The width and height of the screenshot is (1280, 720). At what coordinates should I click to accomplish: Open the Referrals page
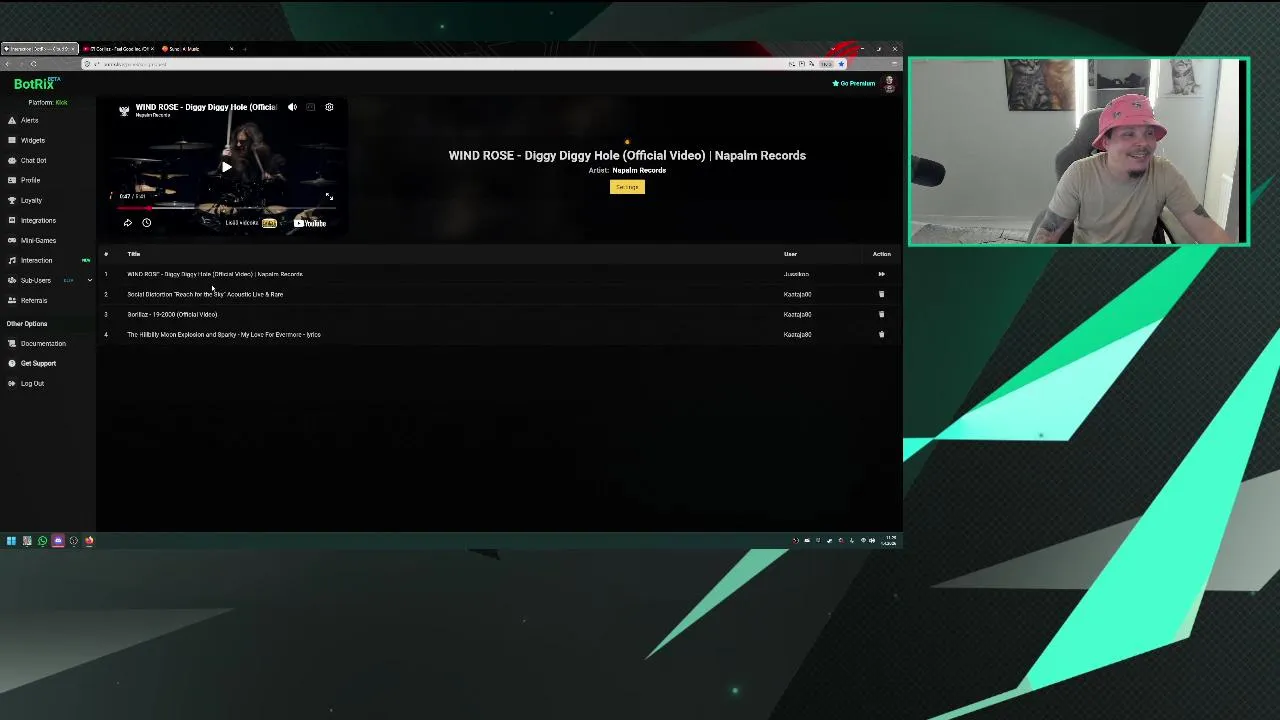click(x=33, y=300)
